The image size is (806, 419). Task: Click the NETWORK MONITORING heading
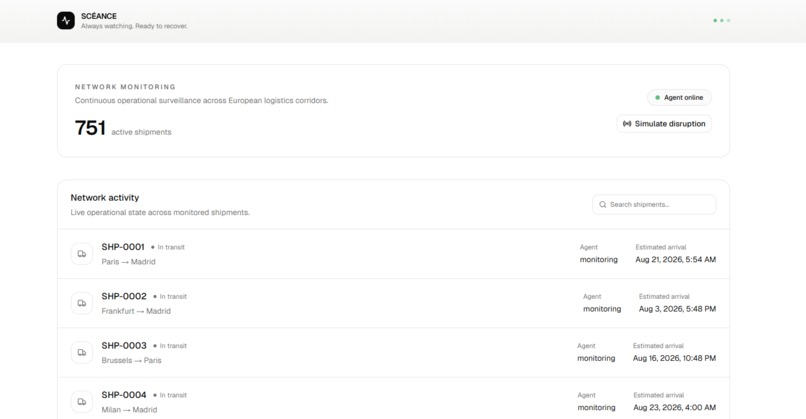pos(125,87)
